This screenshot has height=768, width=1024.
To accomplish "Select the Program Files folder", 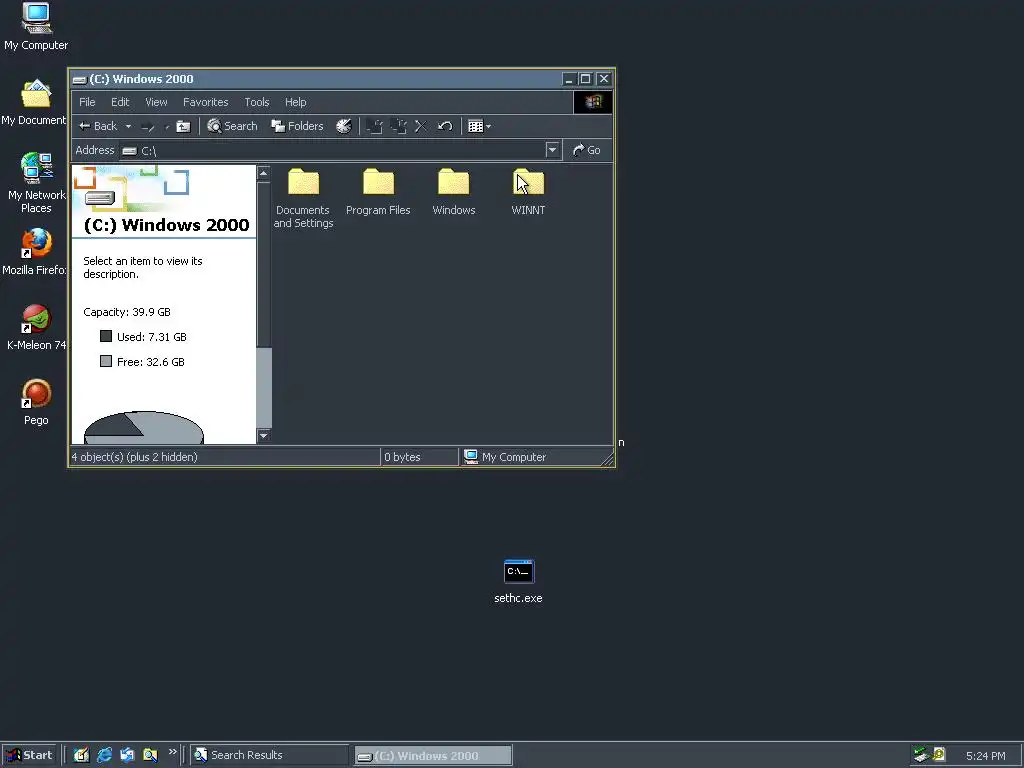I will point(378,192).
